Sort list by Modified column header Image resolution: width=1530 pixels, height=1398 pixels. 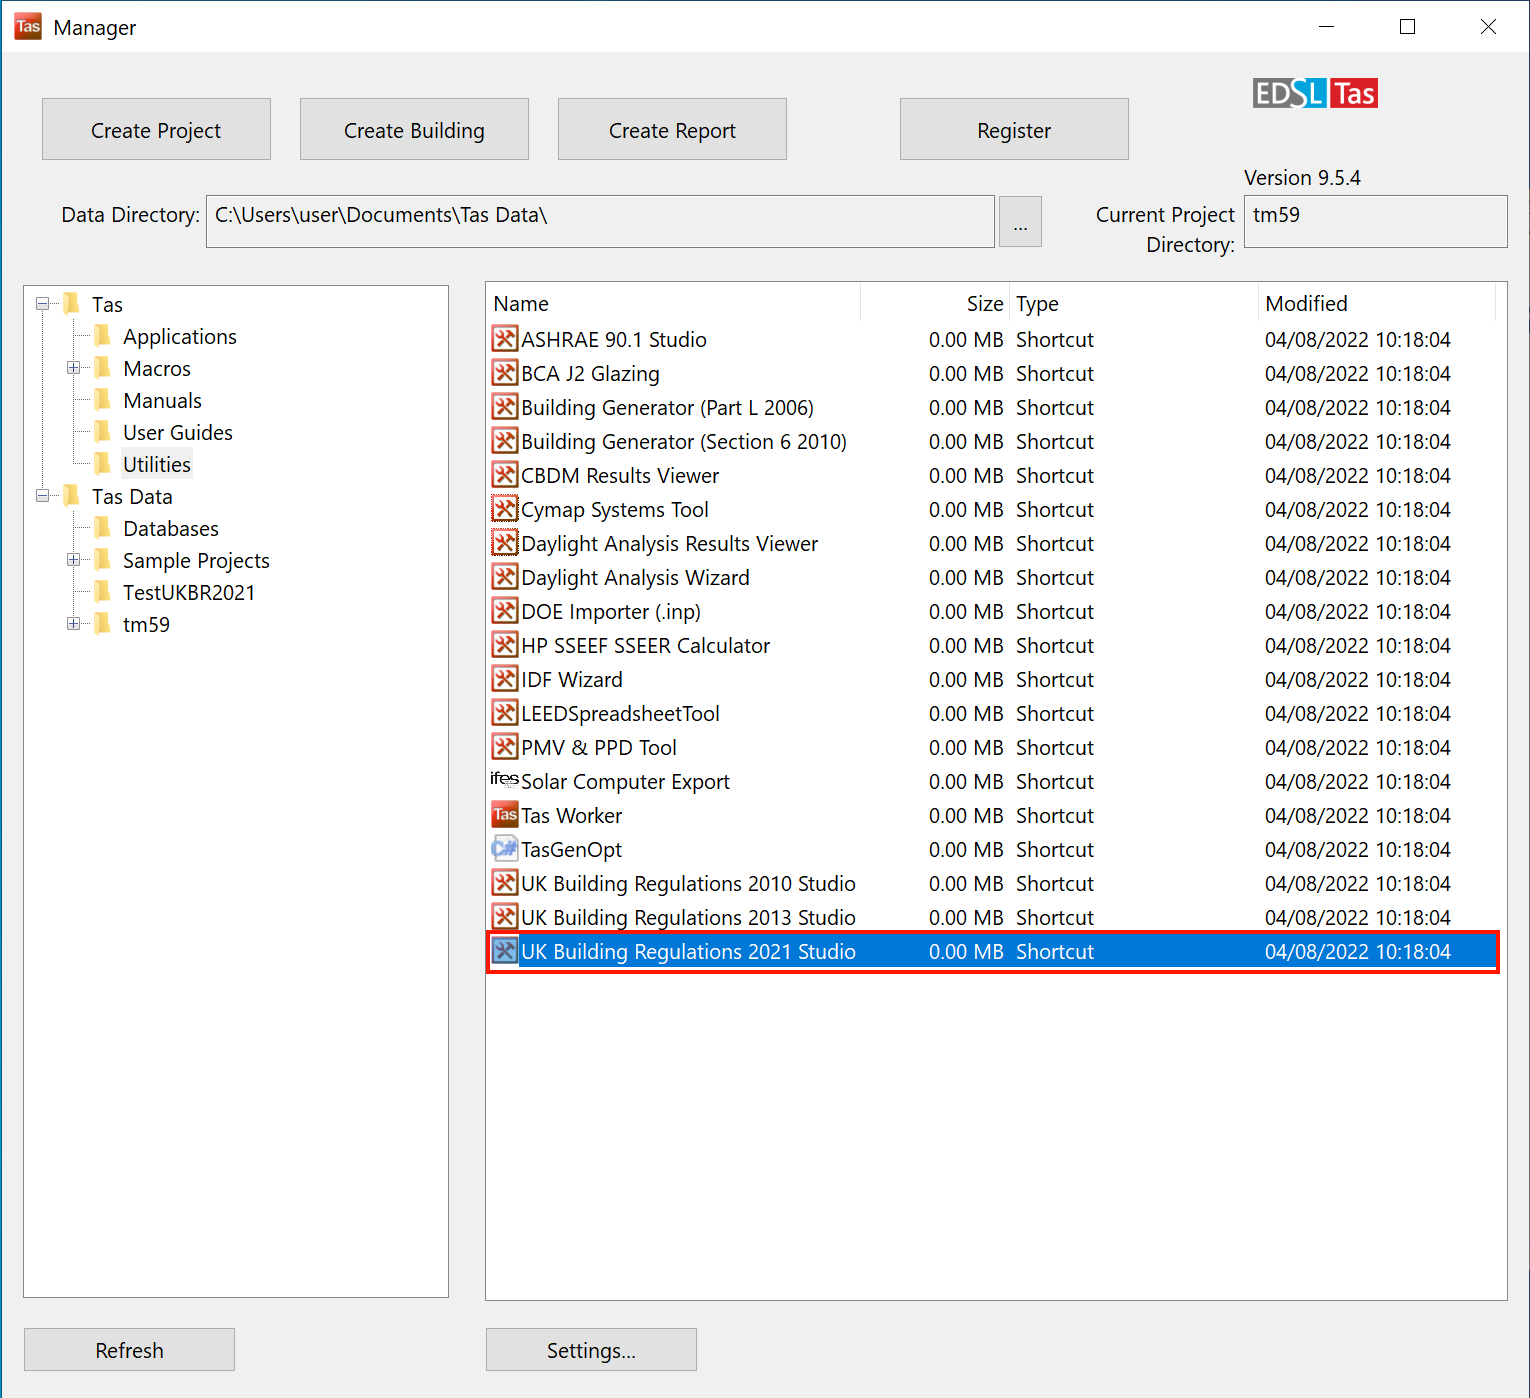click(x=1377, y=303)
